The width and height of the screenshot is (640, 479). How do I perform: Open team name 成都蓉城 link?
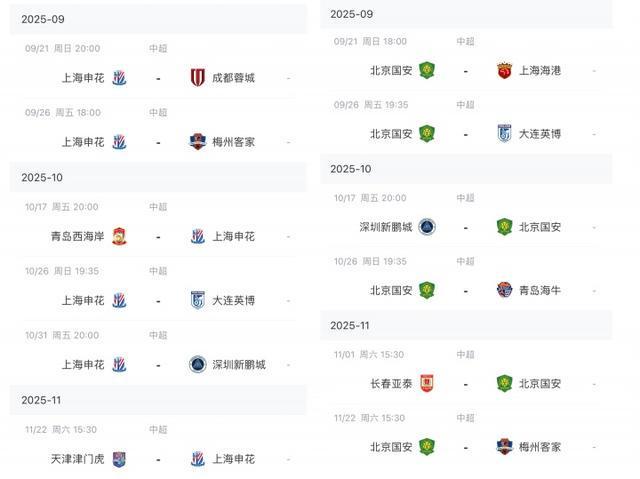233,78
